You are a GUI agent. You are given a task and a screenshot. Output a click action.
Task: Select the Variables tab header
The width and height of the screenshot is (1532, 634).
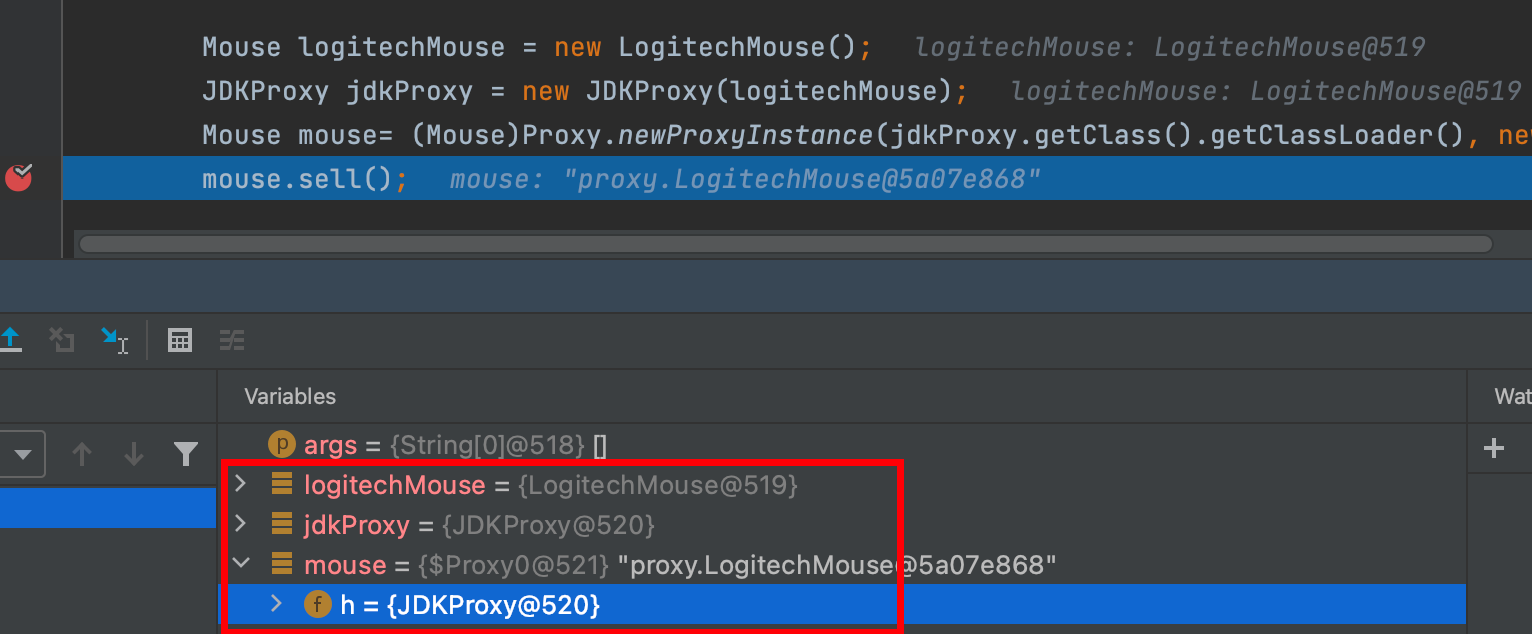pyautogui.click(x=290, y=397)
